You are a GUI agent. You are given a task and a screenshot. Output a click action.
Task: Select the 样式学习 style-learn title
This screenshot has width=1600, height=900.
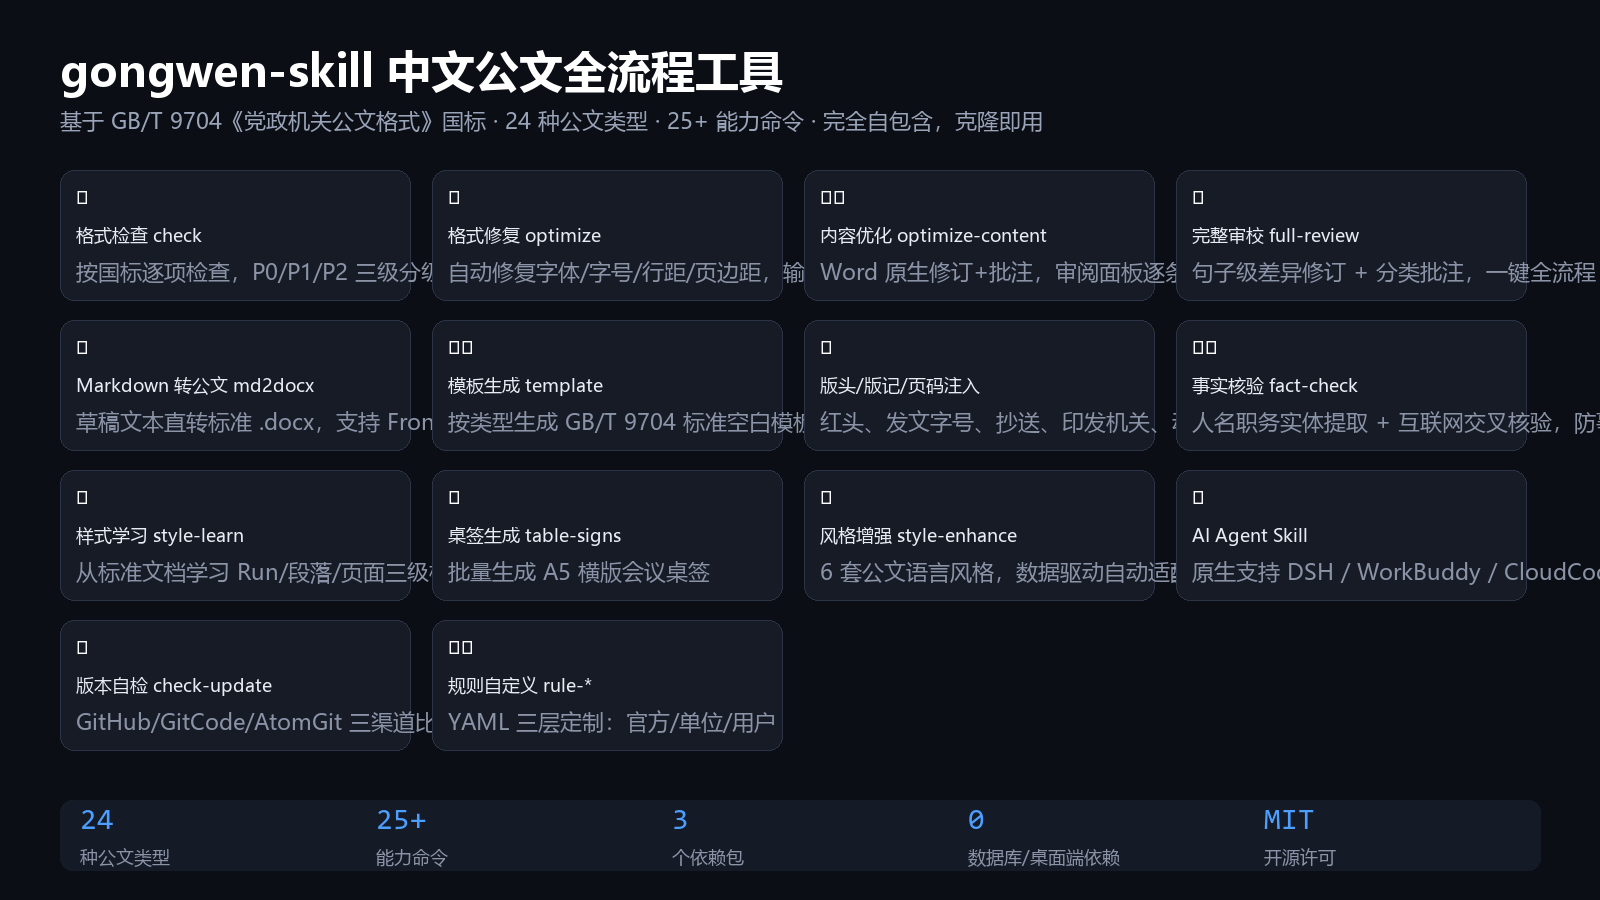coord(160,536)
